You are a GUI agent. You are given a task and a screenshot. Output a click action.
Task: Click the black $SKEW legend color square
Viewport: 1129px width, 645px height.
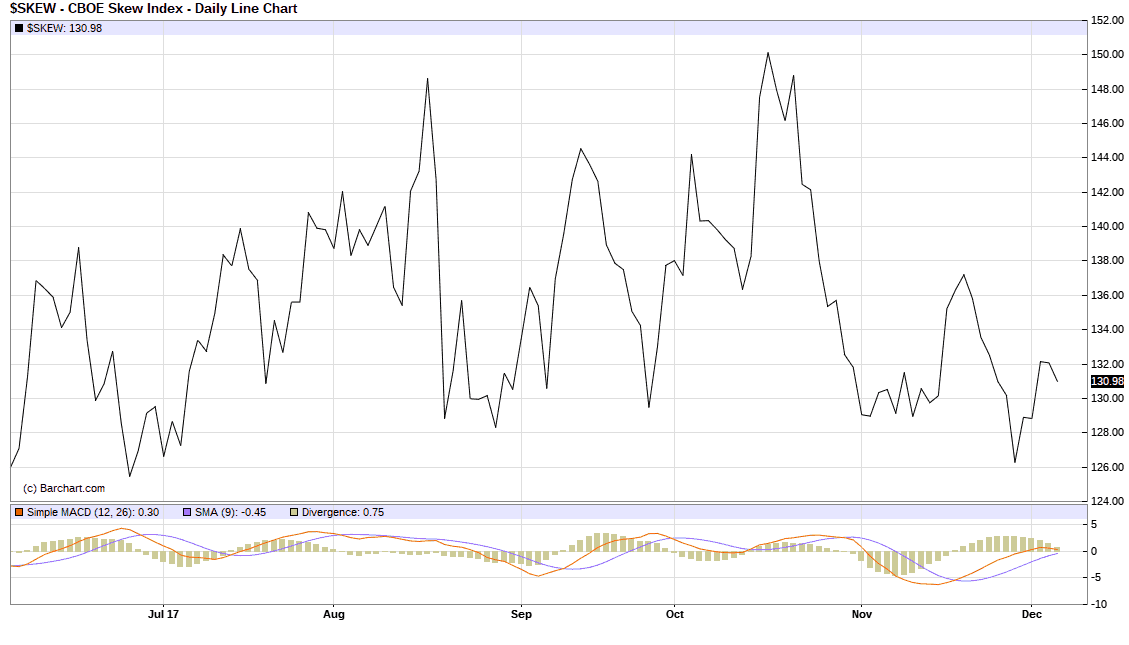click(x=19, y=28)
